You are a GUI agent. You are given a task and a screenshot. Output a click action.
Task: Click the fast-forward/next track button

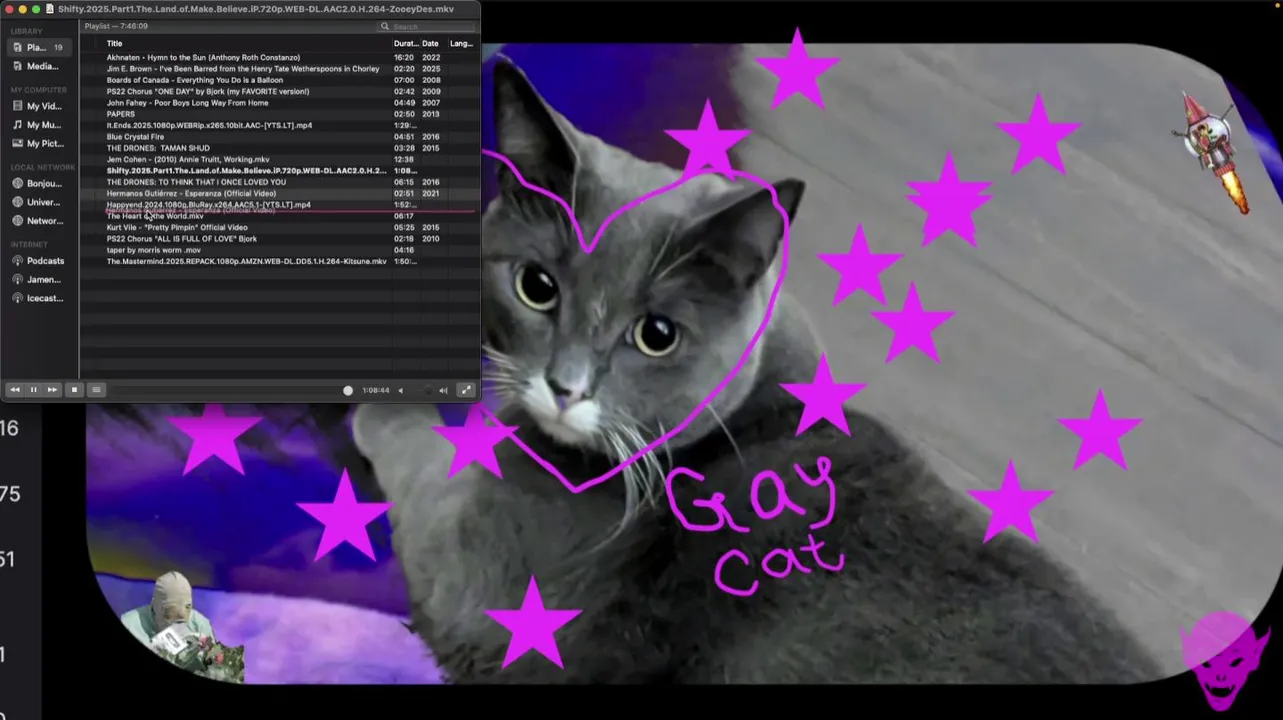[52, 390]
